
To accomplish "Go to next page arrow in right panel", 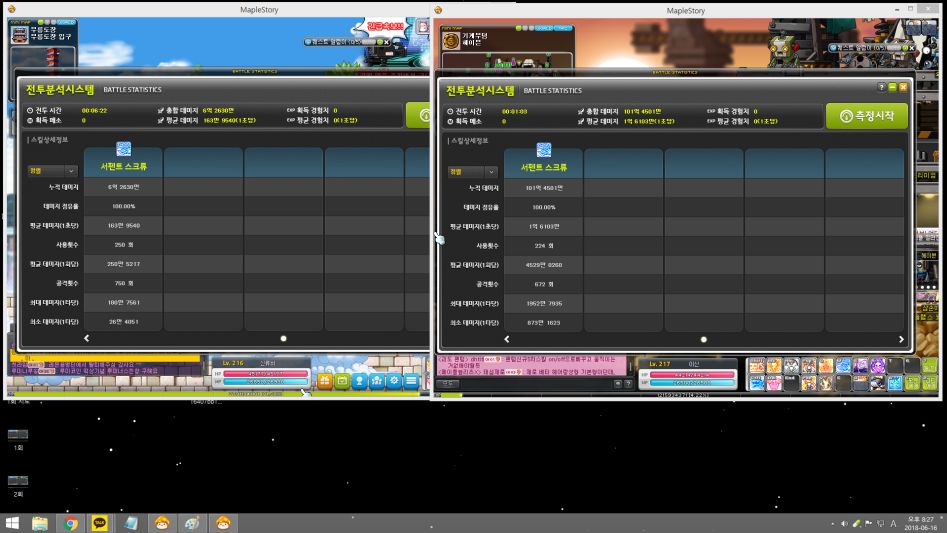I will coord(901,339).
